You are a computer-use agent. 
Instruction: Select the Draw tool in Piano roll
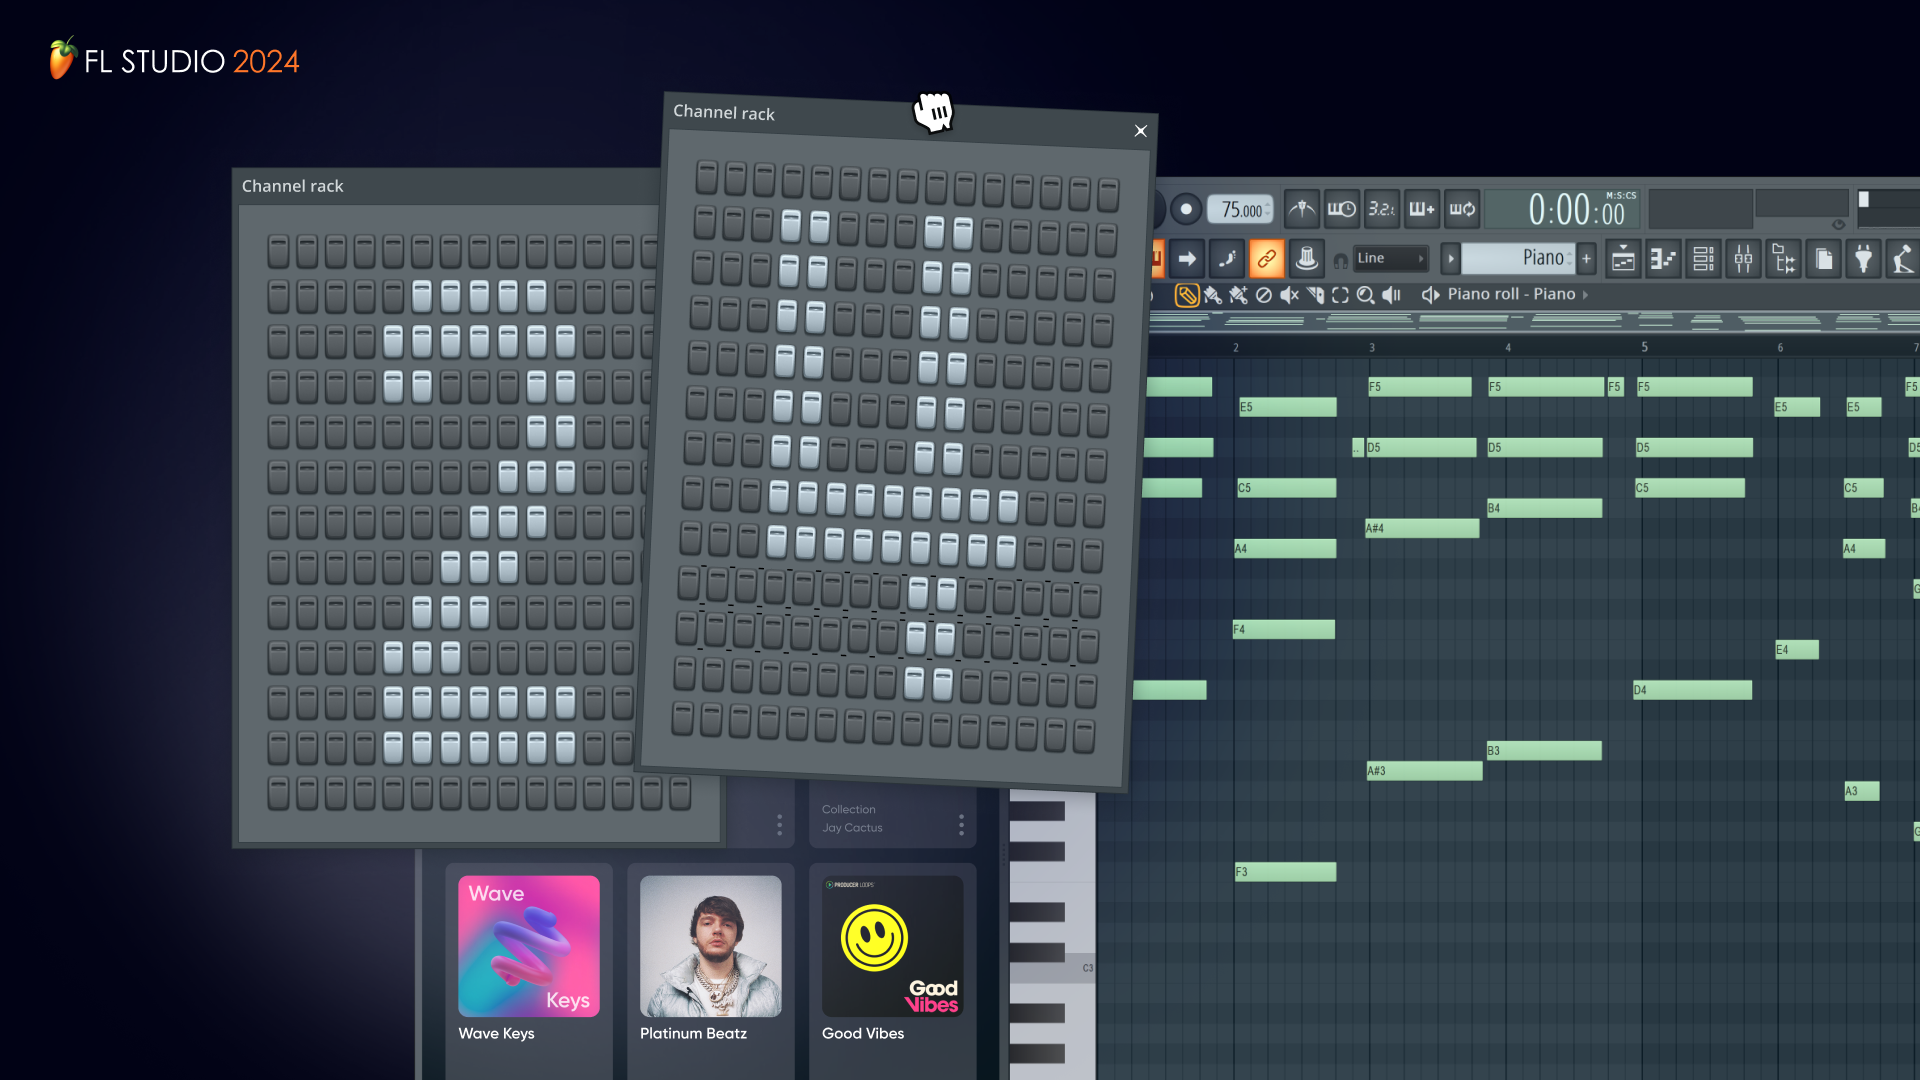1189,294
